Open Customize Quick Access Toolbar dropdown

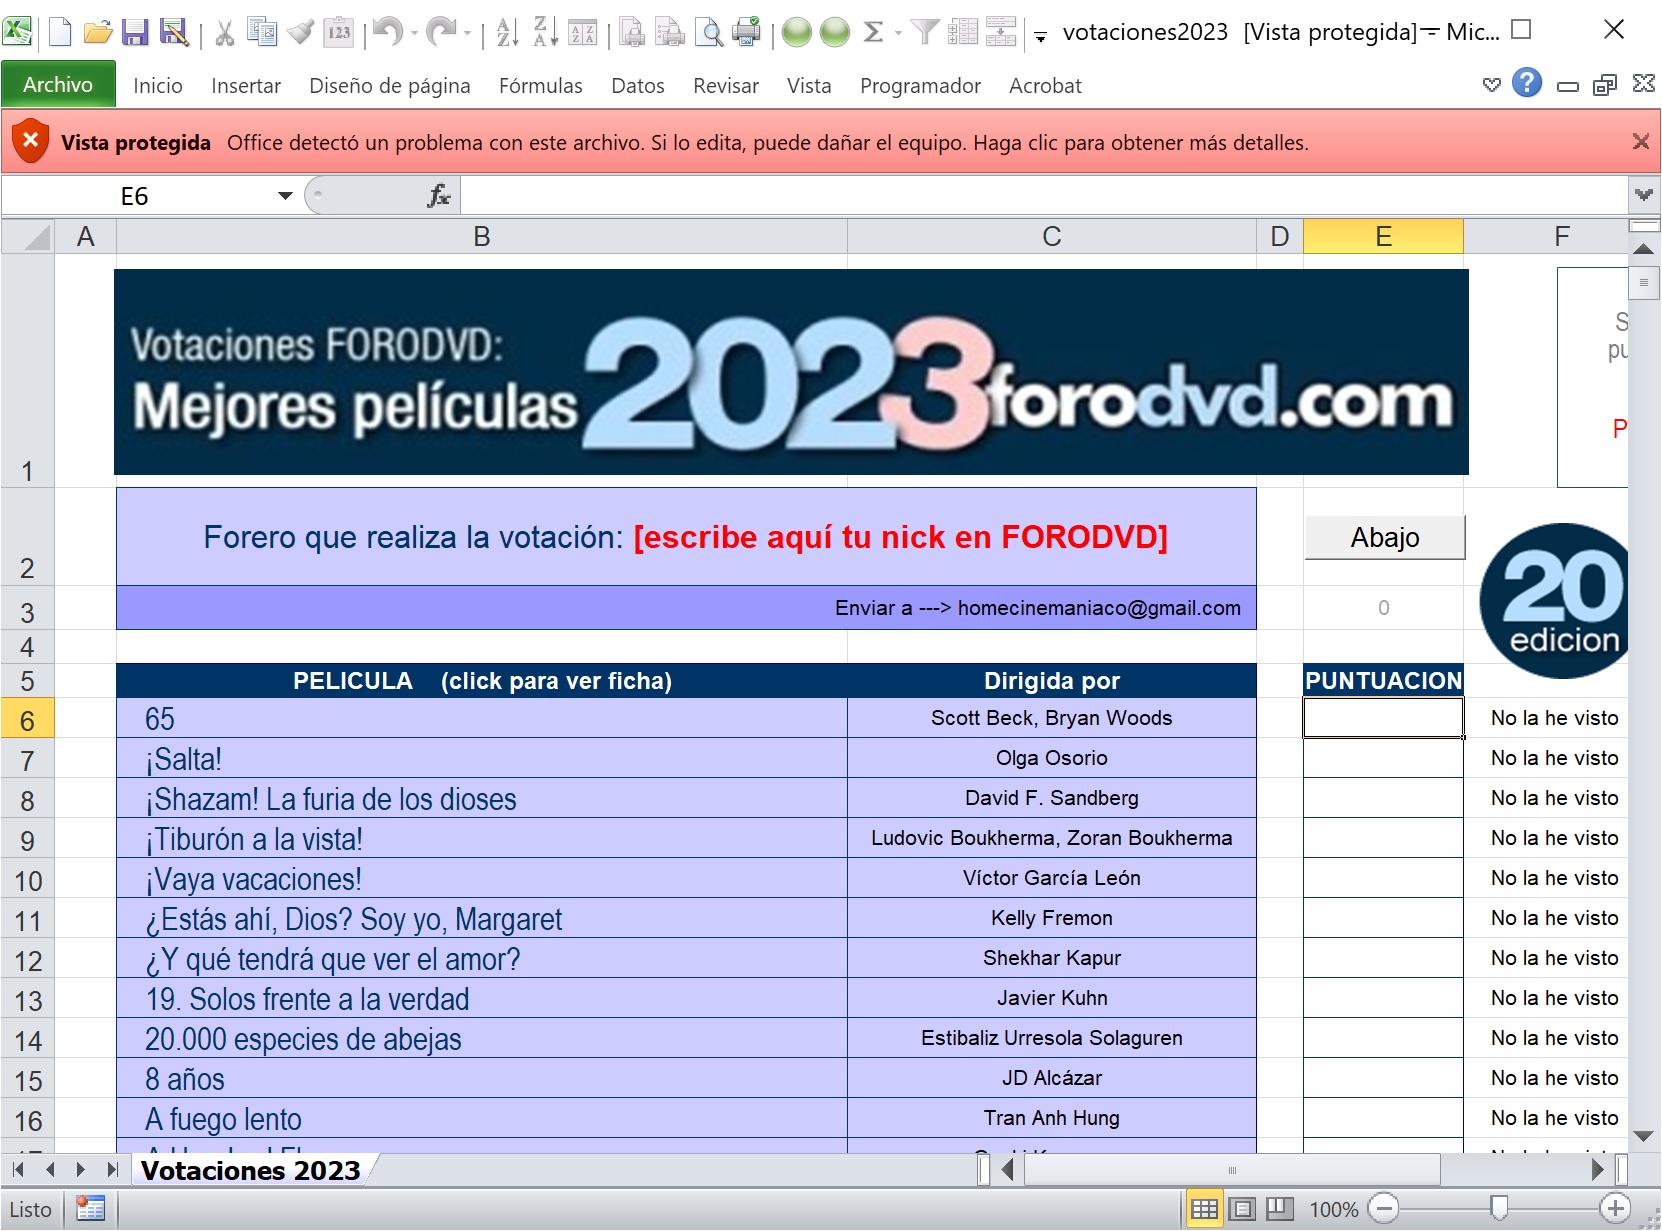1040,36
